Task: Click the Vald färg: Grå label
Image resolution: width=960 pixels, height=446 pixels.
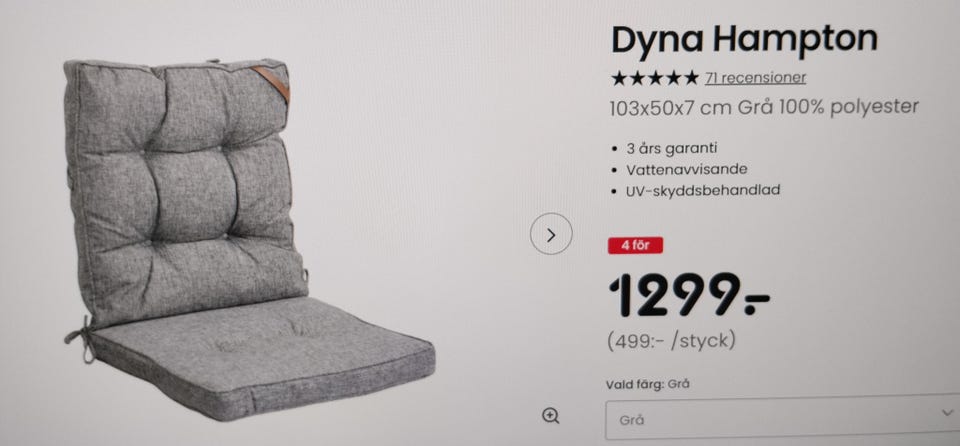Action: coord(647,385)
